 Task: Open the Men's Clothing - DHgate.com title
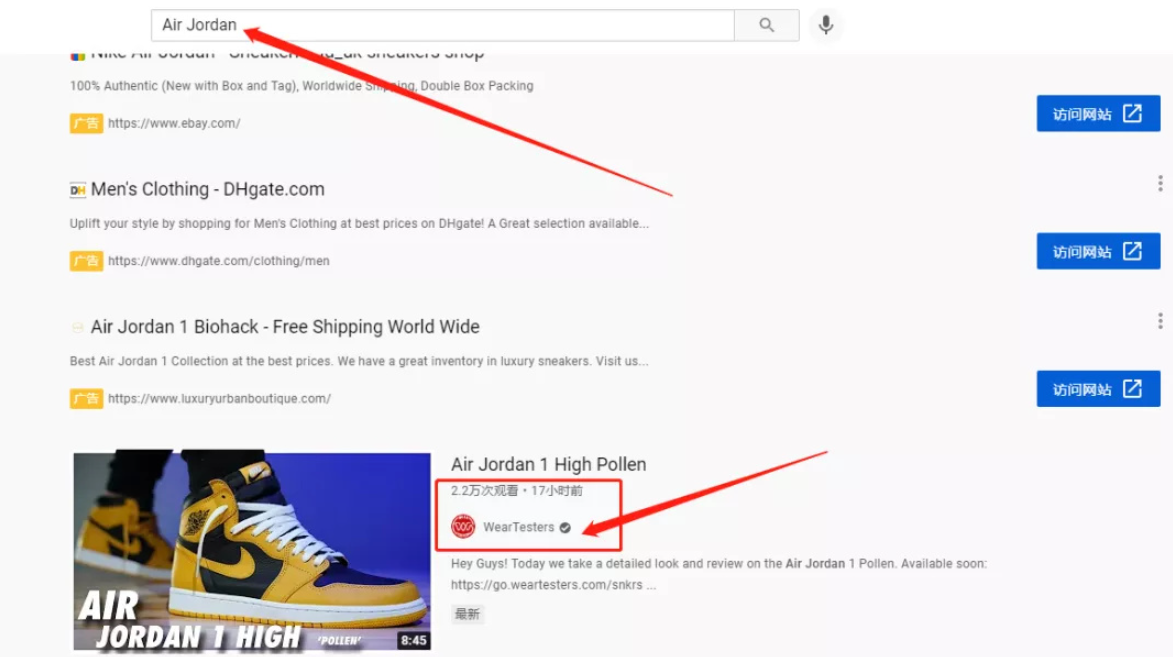tap(207, 189)
